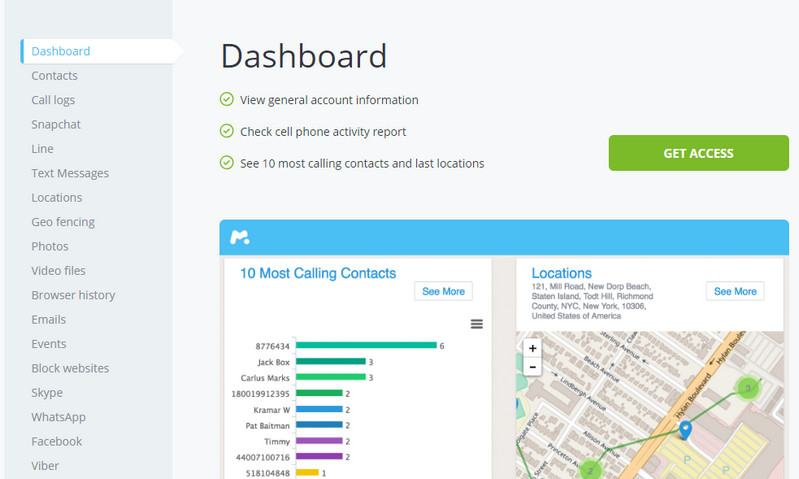This screenshot has width=799, height=479.
Task: Click green cluster marker labeled 3
Action: (748, 388)
